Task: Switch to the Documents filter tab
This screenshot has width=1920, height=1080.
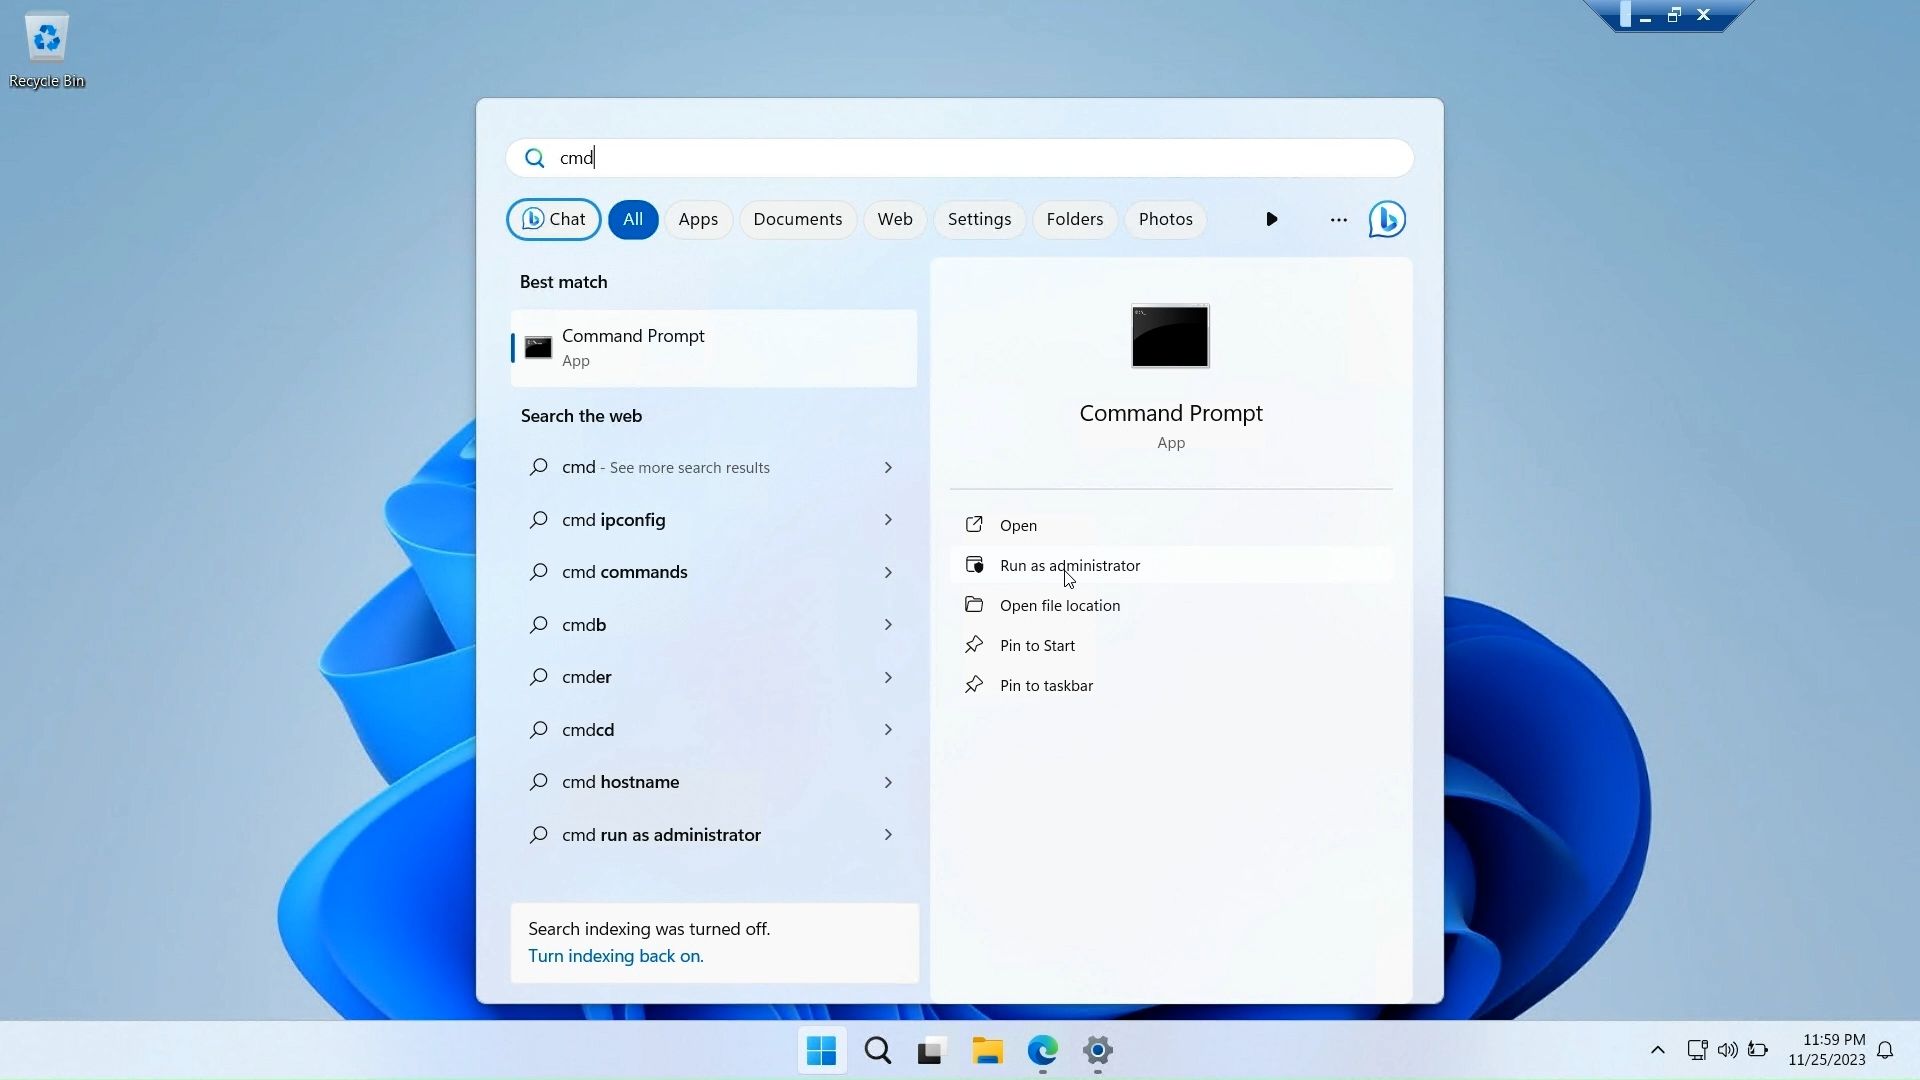Action: [797, 219]
